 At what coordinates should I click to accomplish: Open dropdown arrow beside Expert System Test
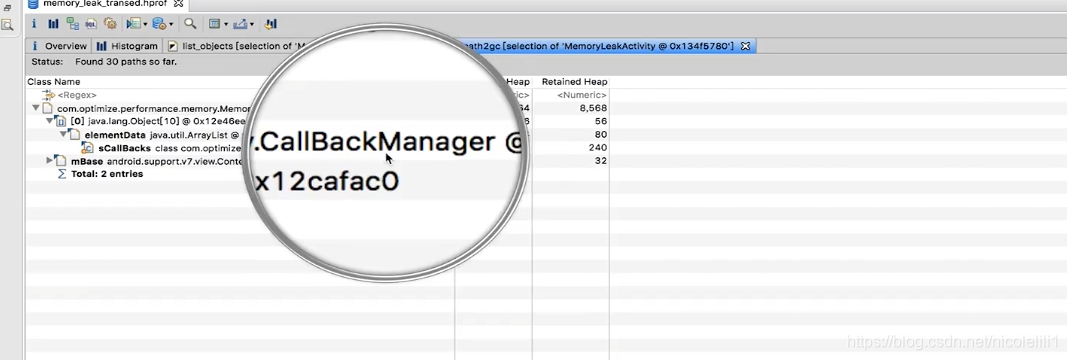(146, 24)
